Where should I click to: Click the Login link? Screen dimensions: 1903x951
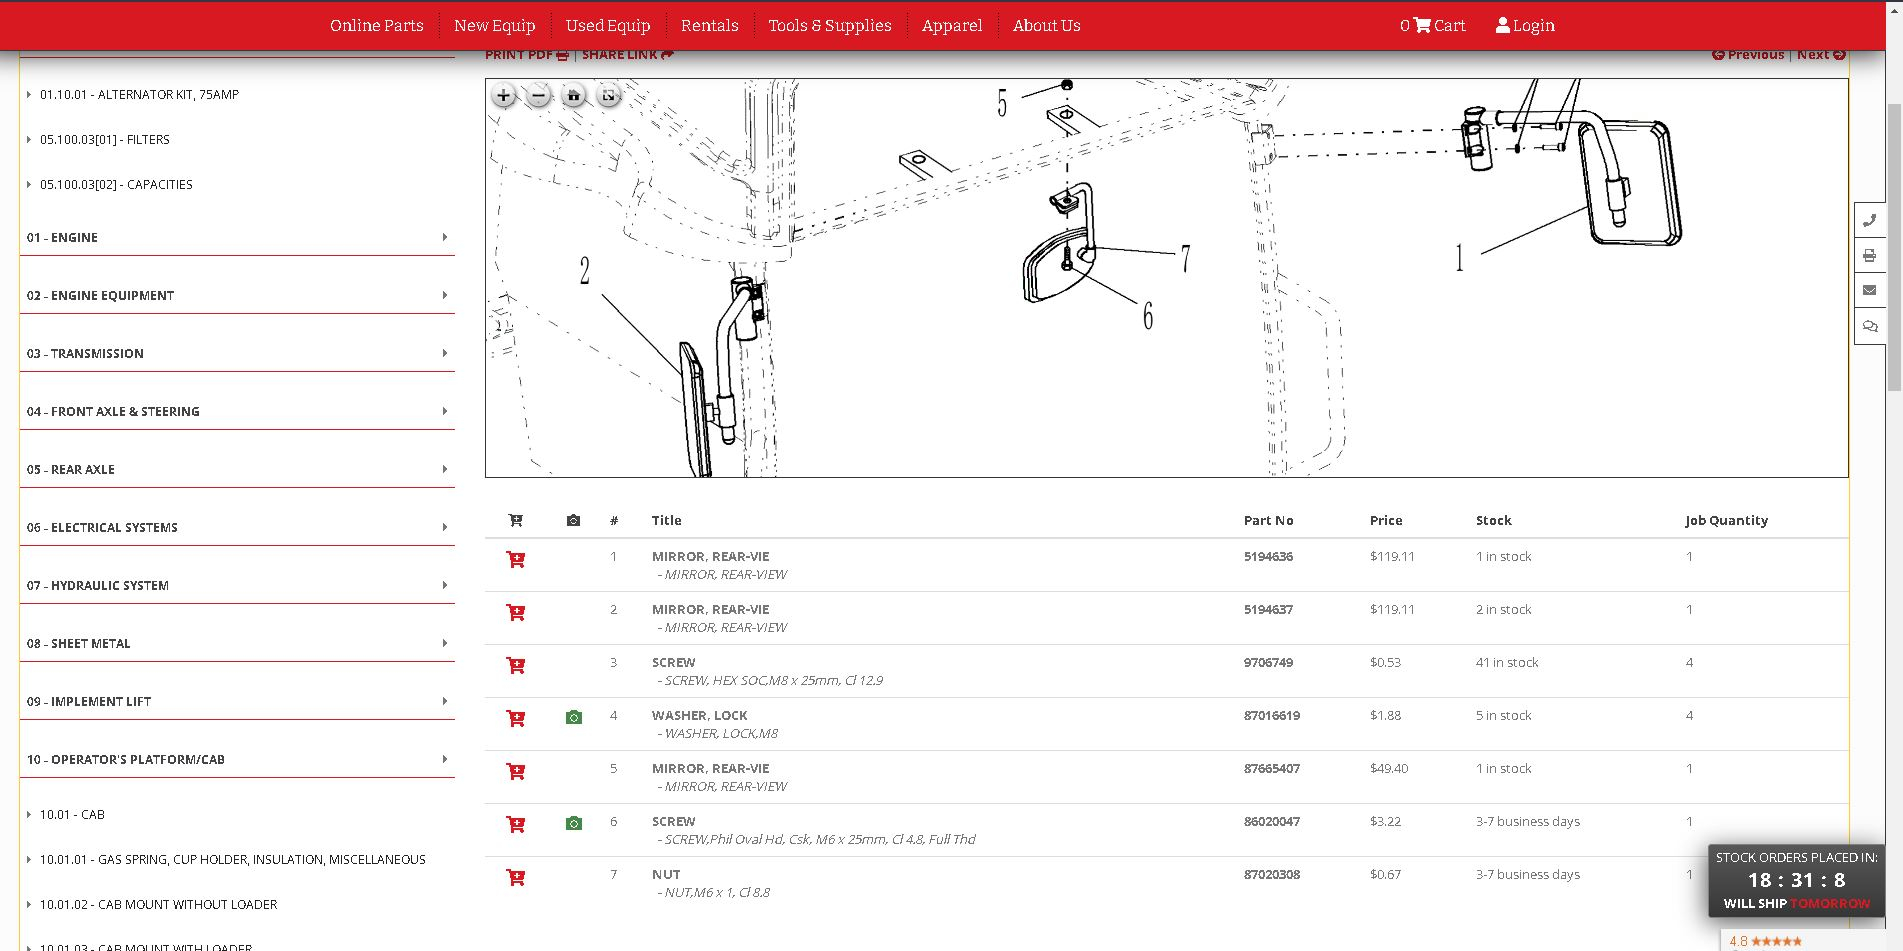tap(1525, 26)
